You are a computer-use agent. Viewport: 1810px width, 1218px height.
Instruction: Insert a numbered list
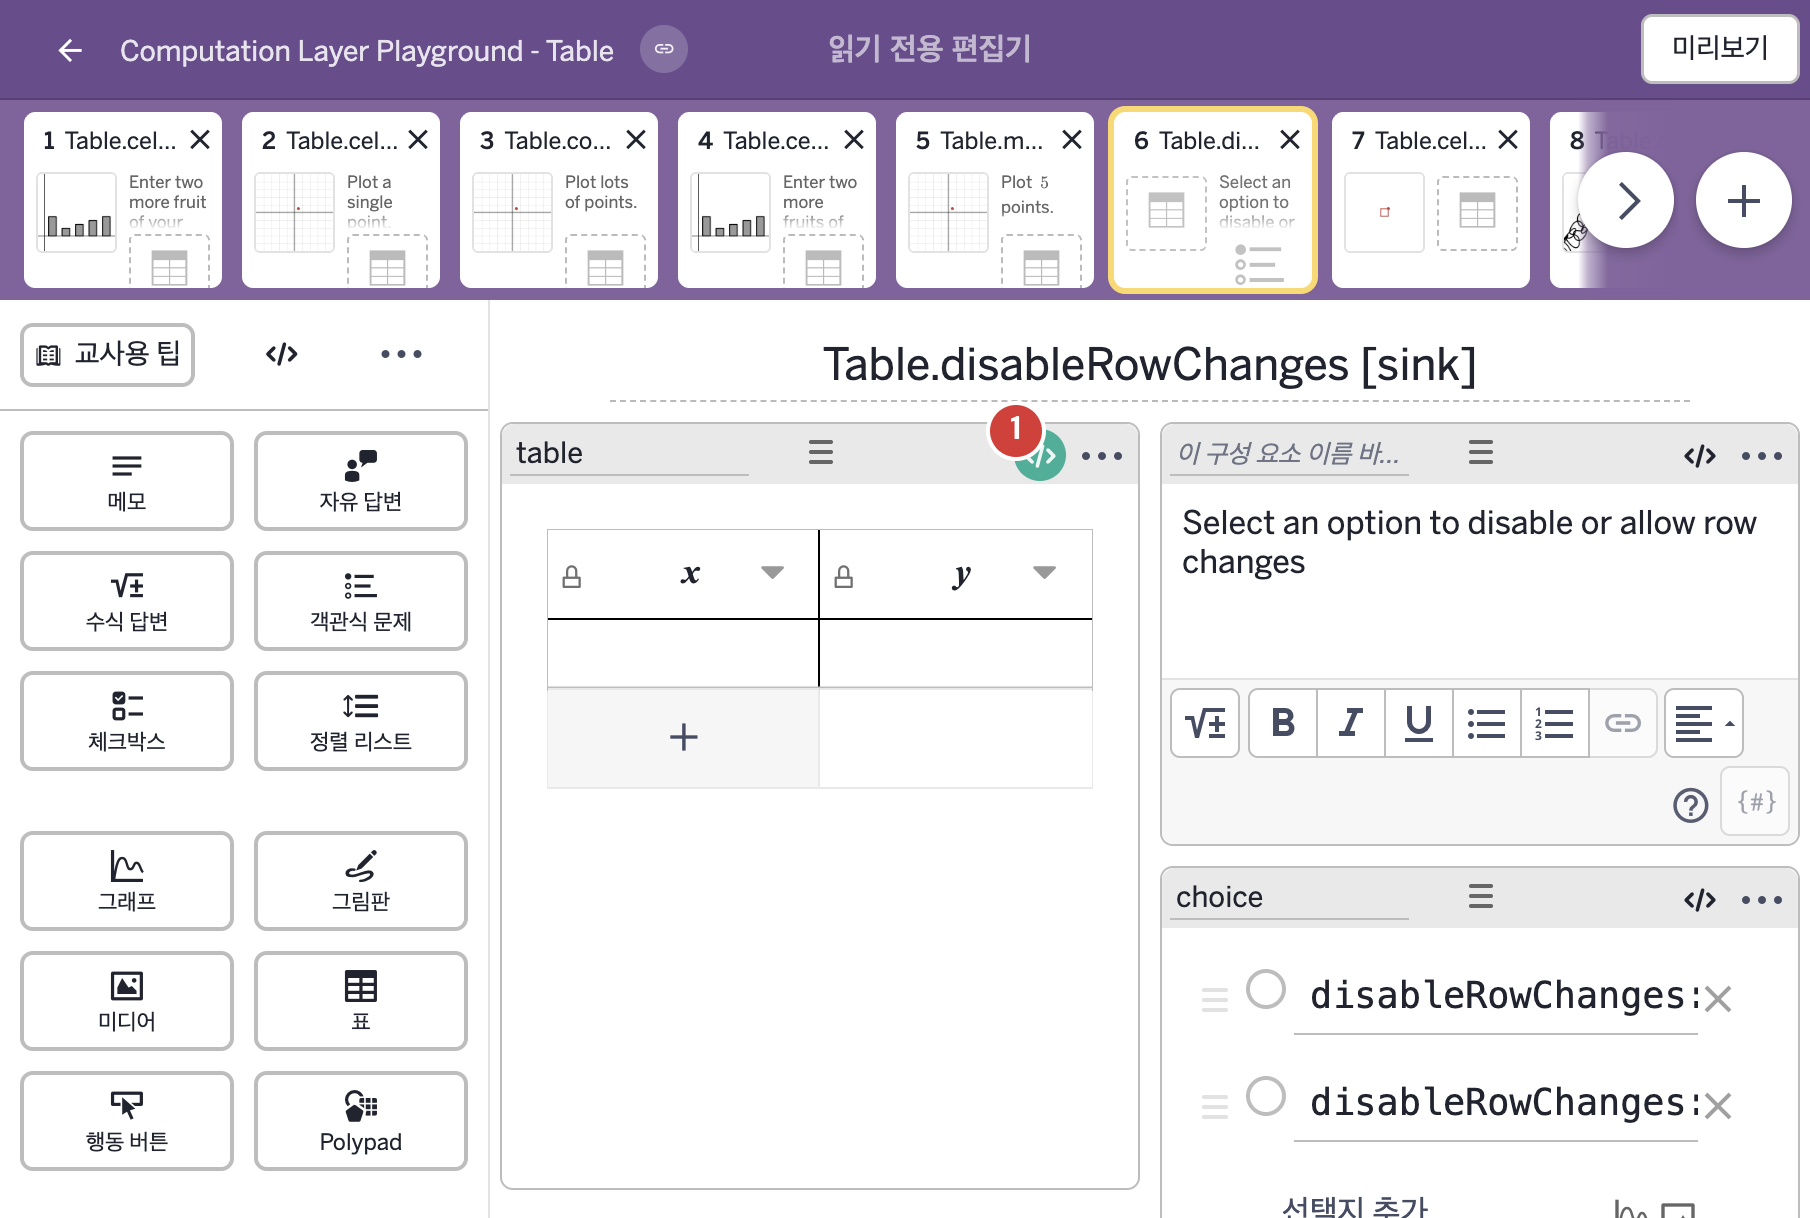click(x=1555, y=723)
